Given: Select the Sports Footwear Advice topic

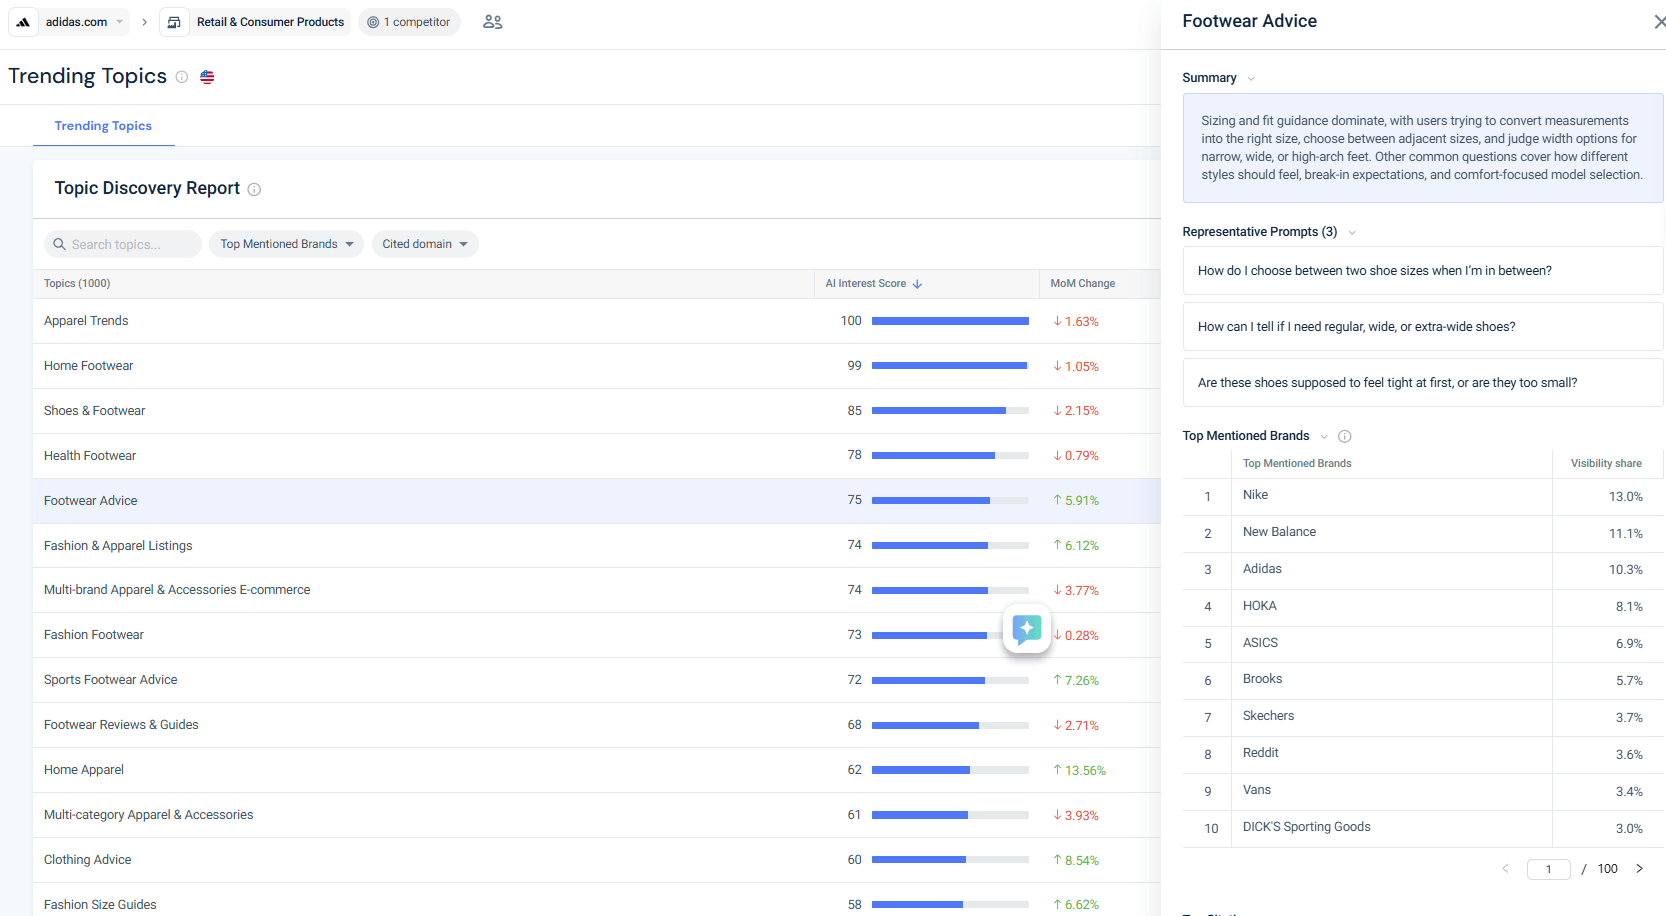Looking at the screenshot, I should 110,680.
